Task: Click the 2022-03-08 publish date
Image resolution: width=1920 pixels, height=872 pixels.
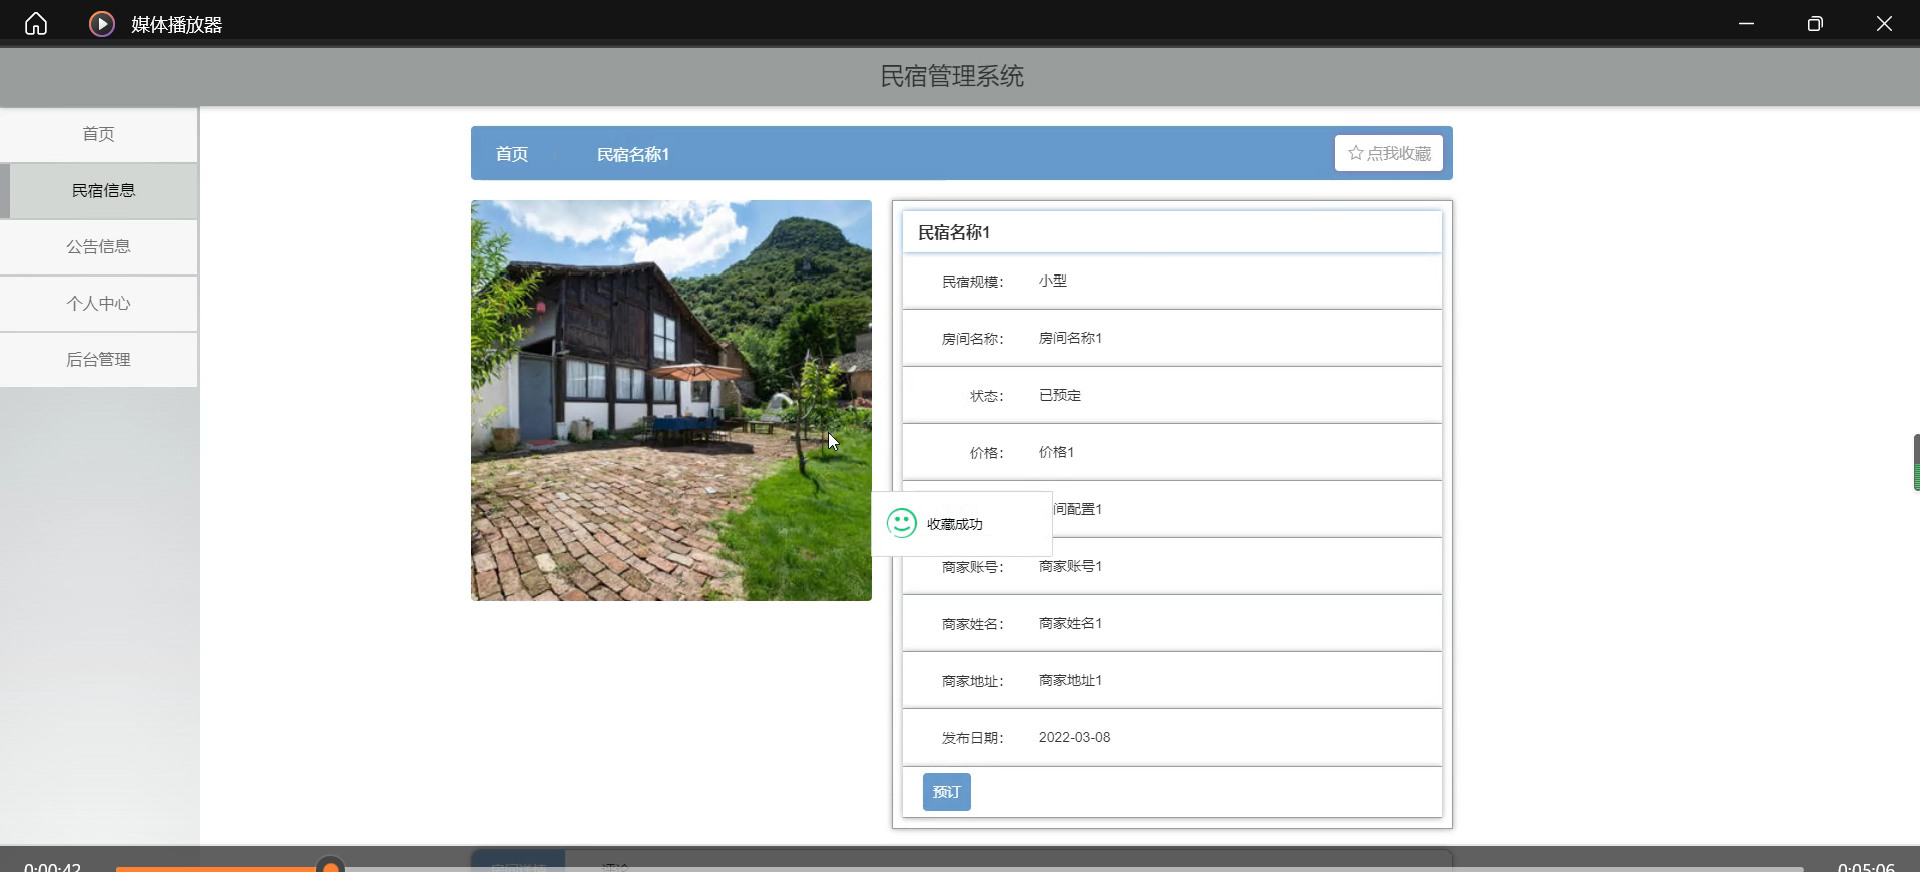Action: (1074, 737)
